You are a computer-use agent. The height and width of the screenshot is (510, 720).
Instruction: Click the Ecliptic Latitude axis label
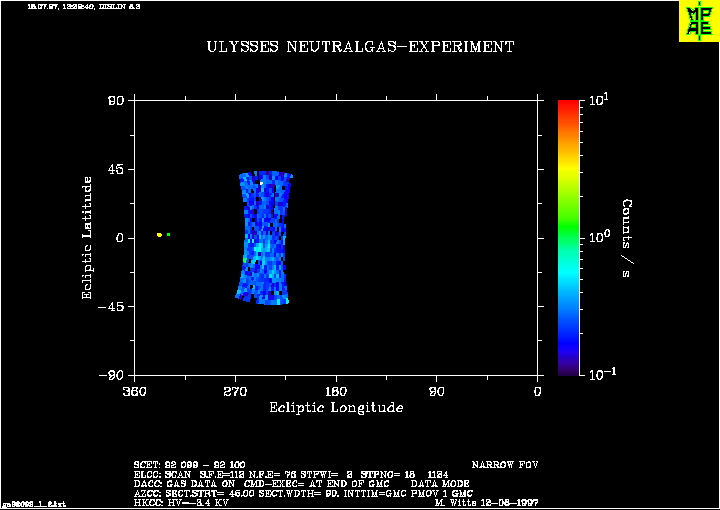click(x=87, y=238)
